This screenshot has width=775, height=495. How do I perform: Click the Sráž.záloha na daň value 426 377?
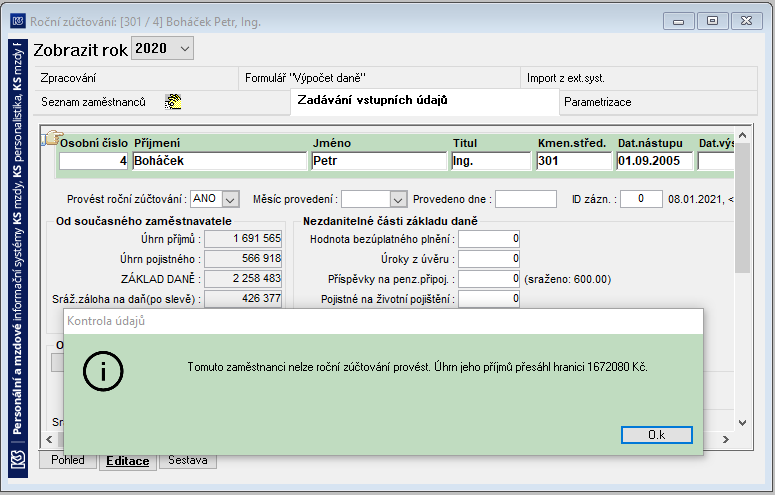[243, 299]
